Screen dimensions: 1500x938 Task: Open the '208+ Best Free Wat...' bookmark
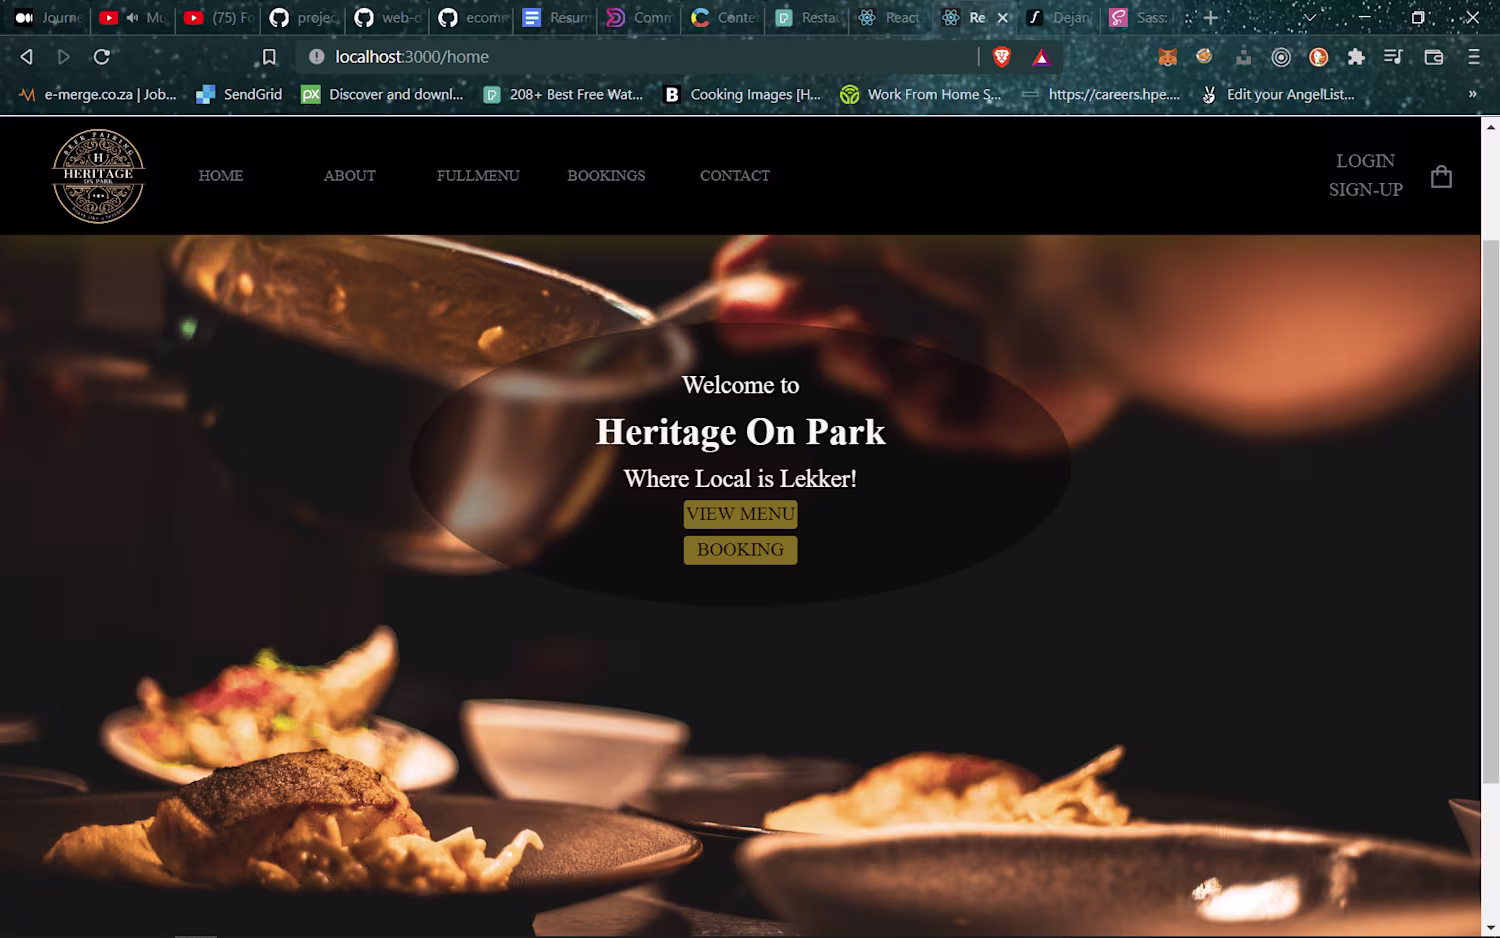pyautogui.click(x=563, y=94)
